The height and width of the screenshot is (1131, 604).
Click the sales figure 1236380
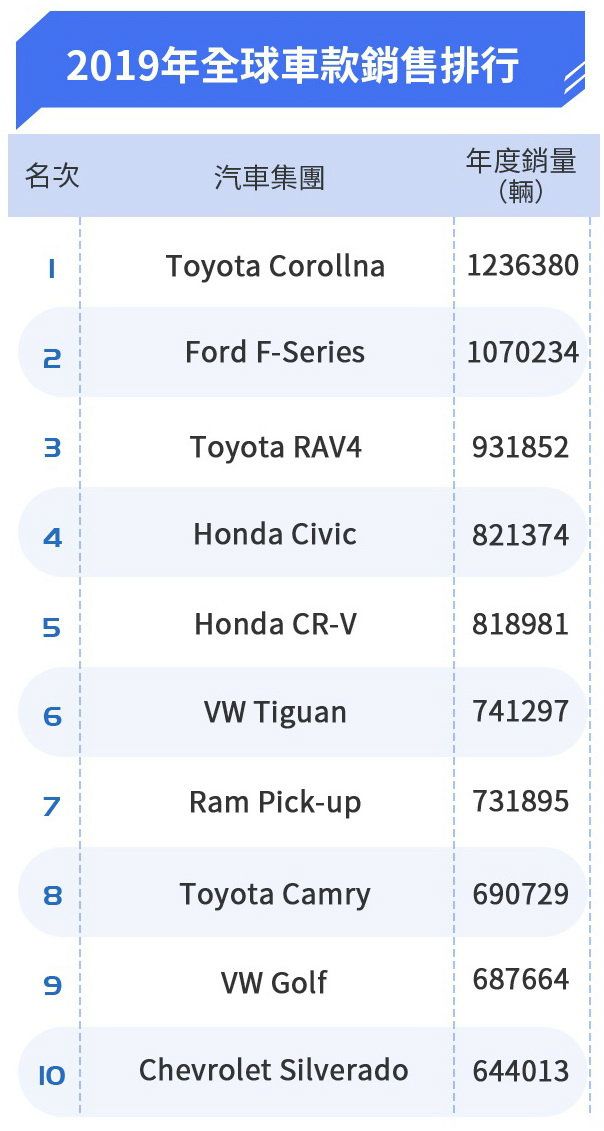[522, 265]
